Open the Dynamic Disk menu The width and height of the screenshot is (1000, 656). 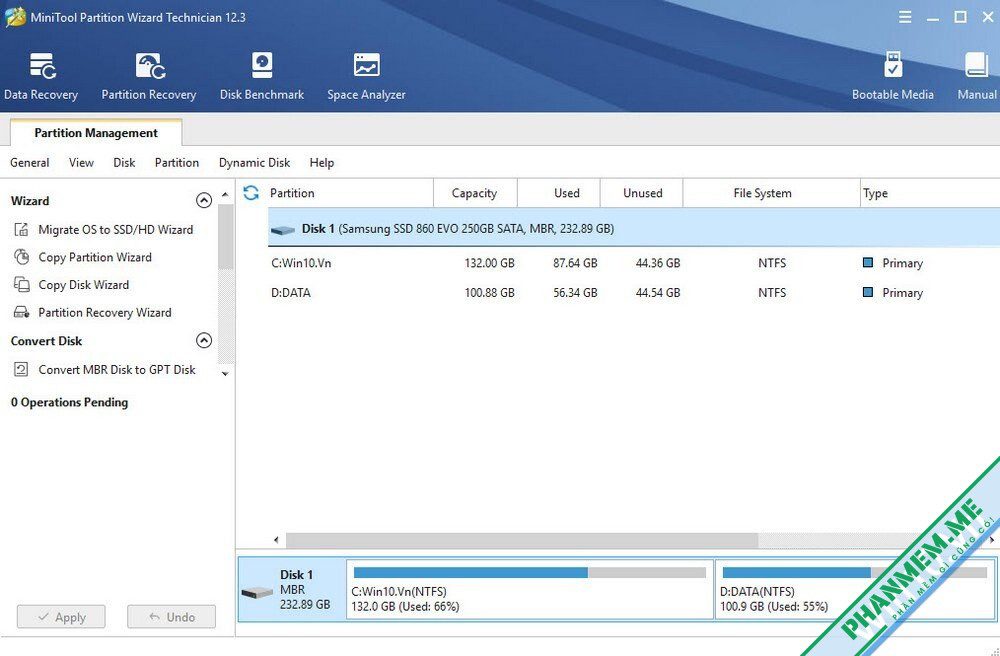point(254,163)
